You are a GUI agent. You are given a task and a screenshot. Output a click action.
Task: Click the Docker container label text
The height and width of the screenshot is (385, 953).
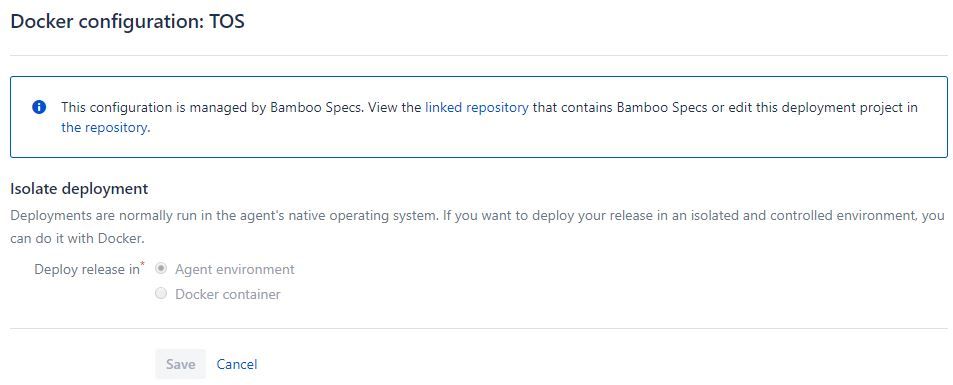pos(228,294)
